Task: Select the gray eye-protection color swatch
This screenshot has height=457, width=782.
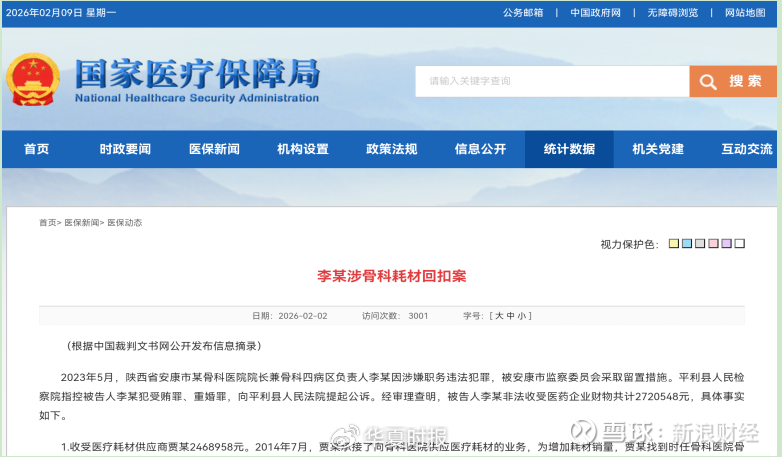Action: click(700, 243)
